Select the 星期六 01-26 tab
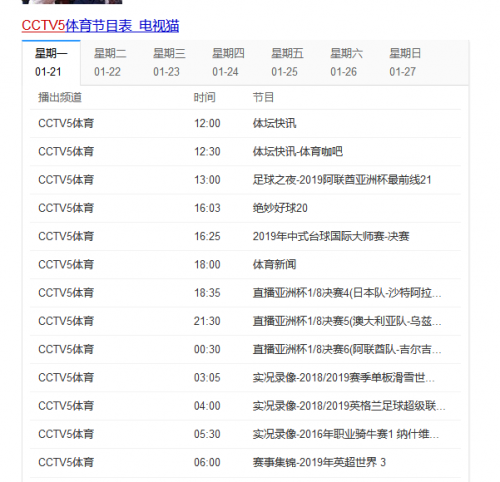Image resolution: width=500 pixels, height=482 pixels. point(346,62)
